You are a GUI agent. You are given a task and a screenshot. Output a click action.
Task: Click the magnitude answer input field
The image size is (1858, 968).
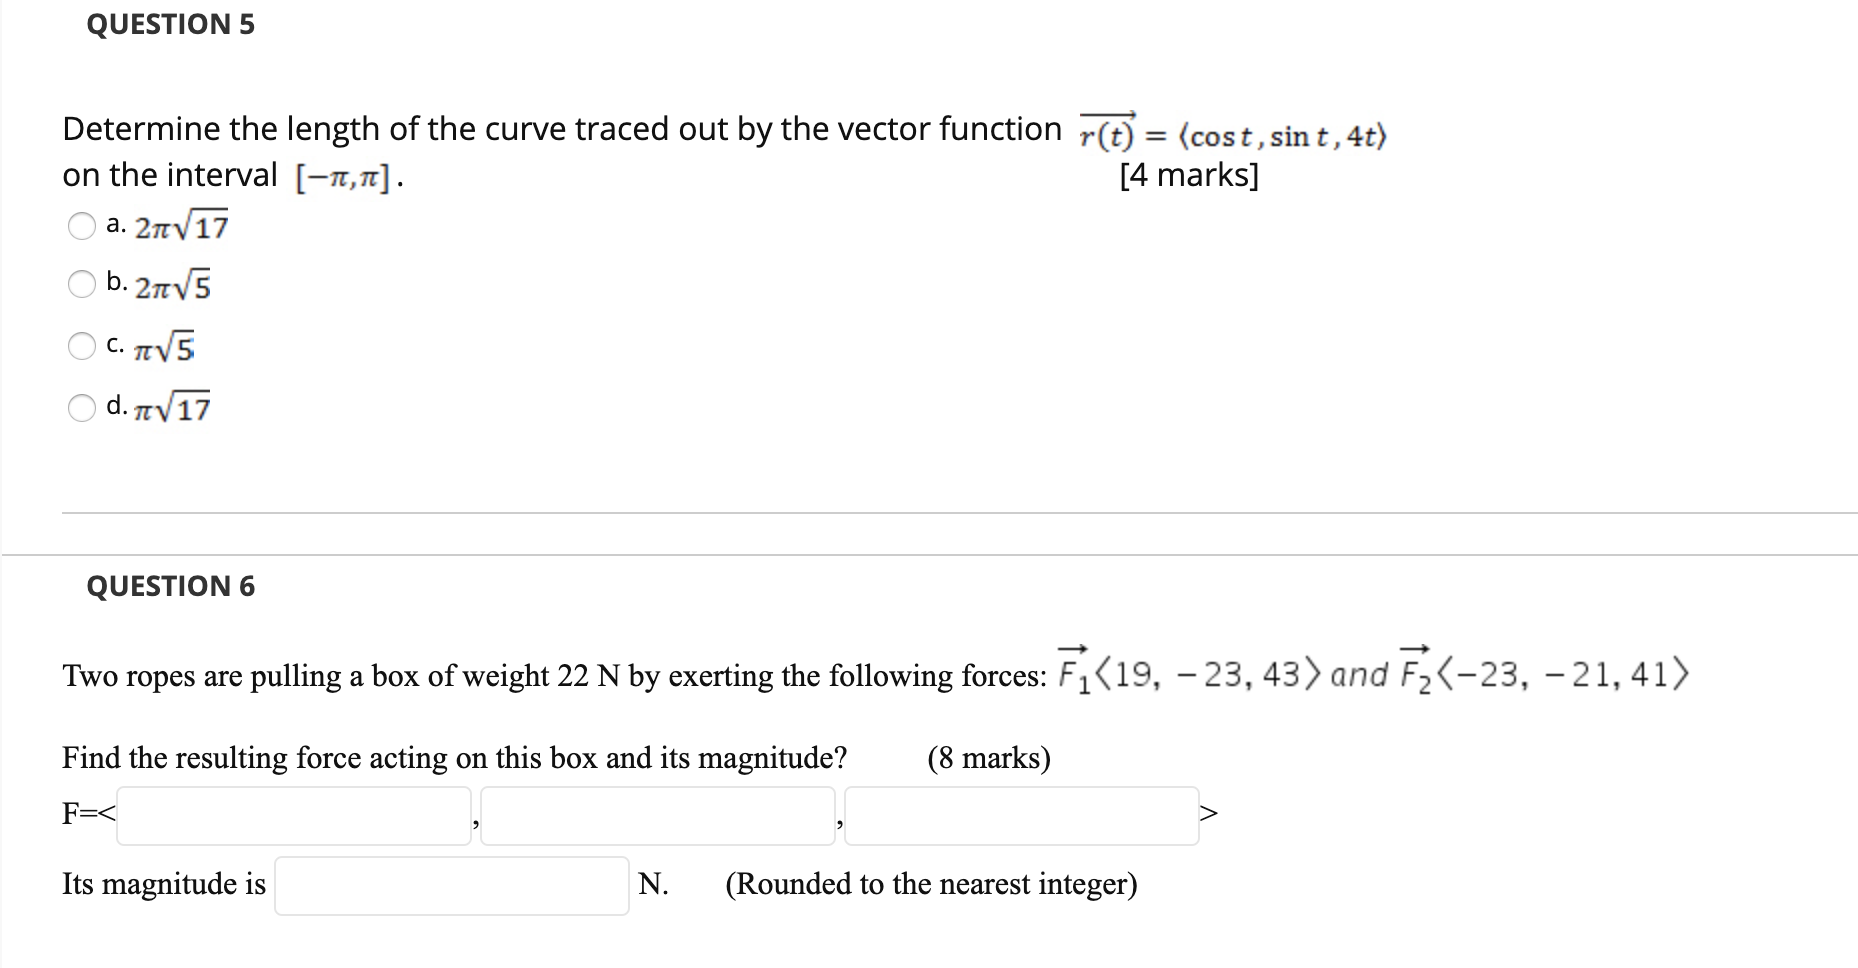coord(450,884)
